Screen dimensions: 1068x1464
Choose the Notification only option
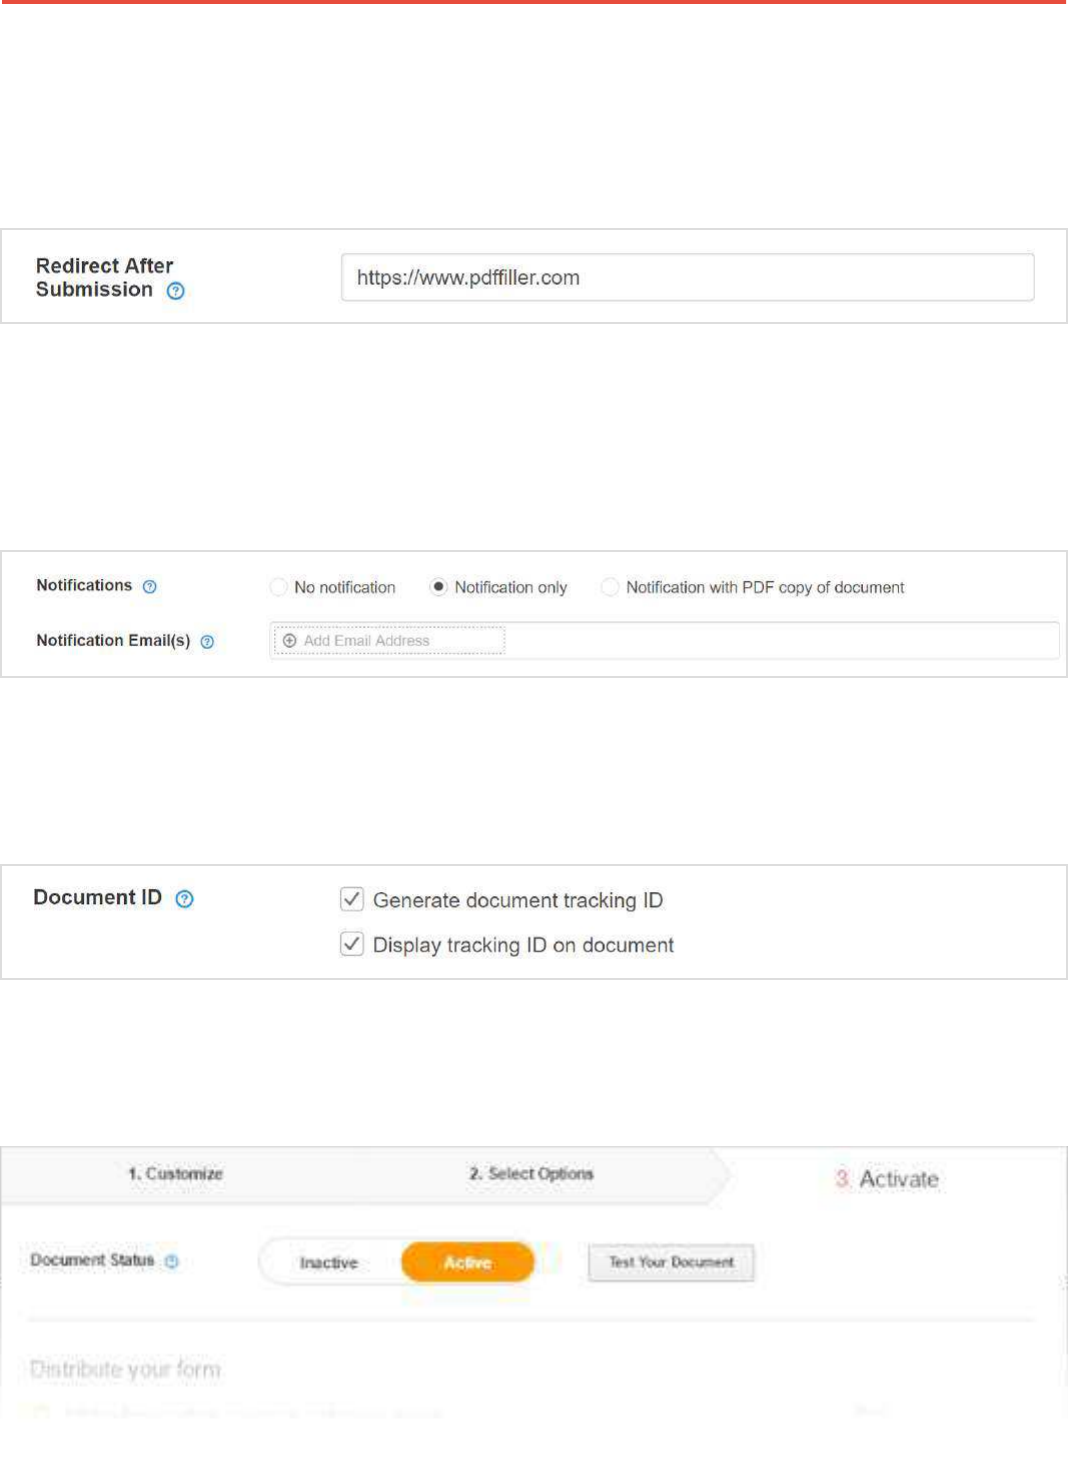[438, 587]
